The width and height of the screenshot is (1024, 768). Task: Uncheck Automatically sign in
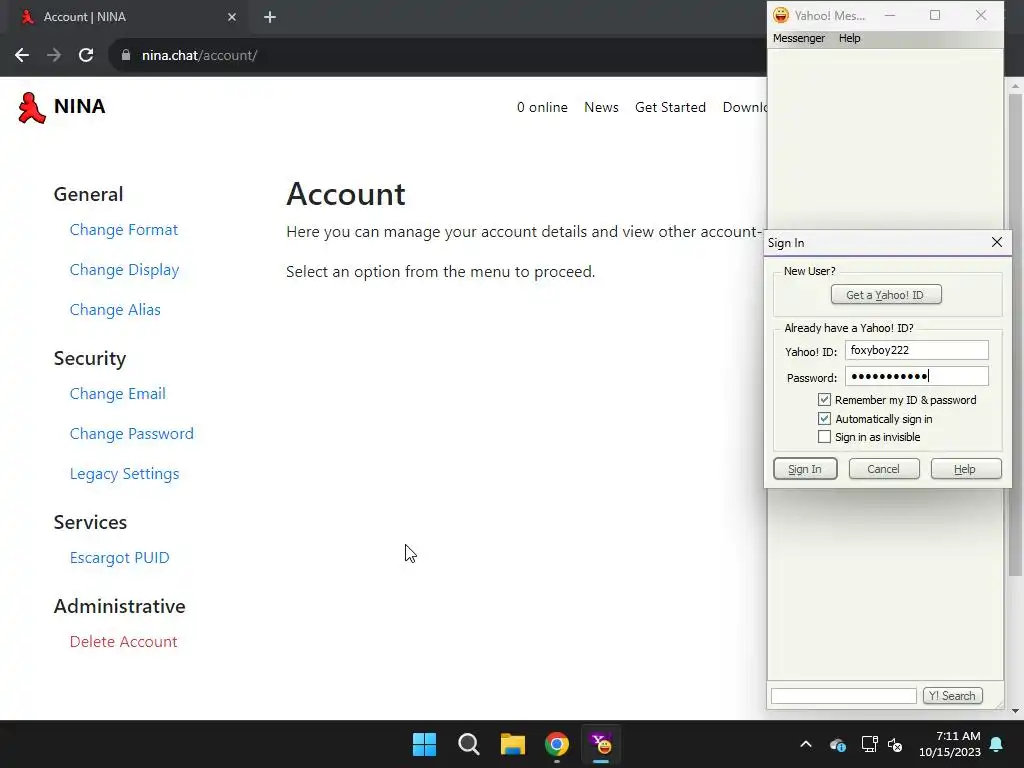coord(824,419)
